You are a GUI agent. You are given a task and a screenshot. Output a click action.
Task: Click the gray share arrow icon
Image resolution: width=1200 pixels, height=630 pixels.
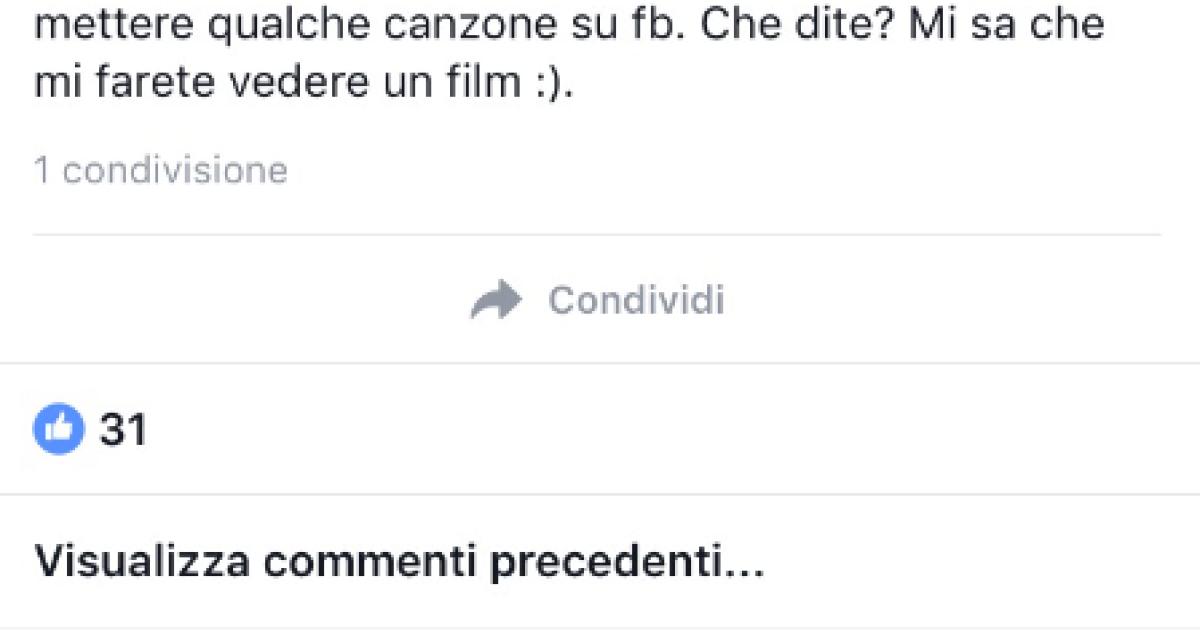click(496, 300)
